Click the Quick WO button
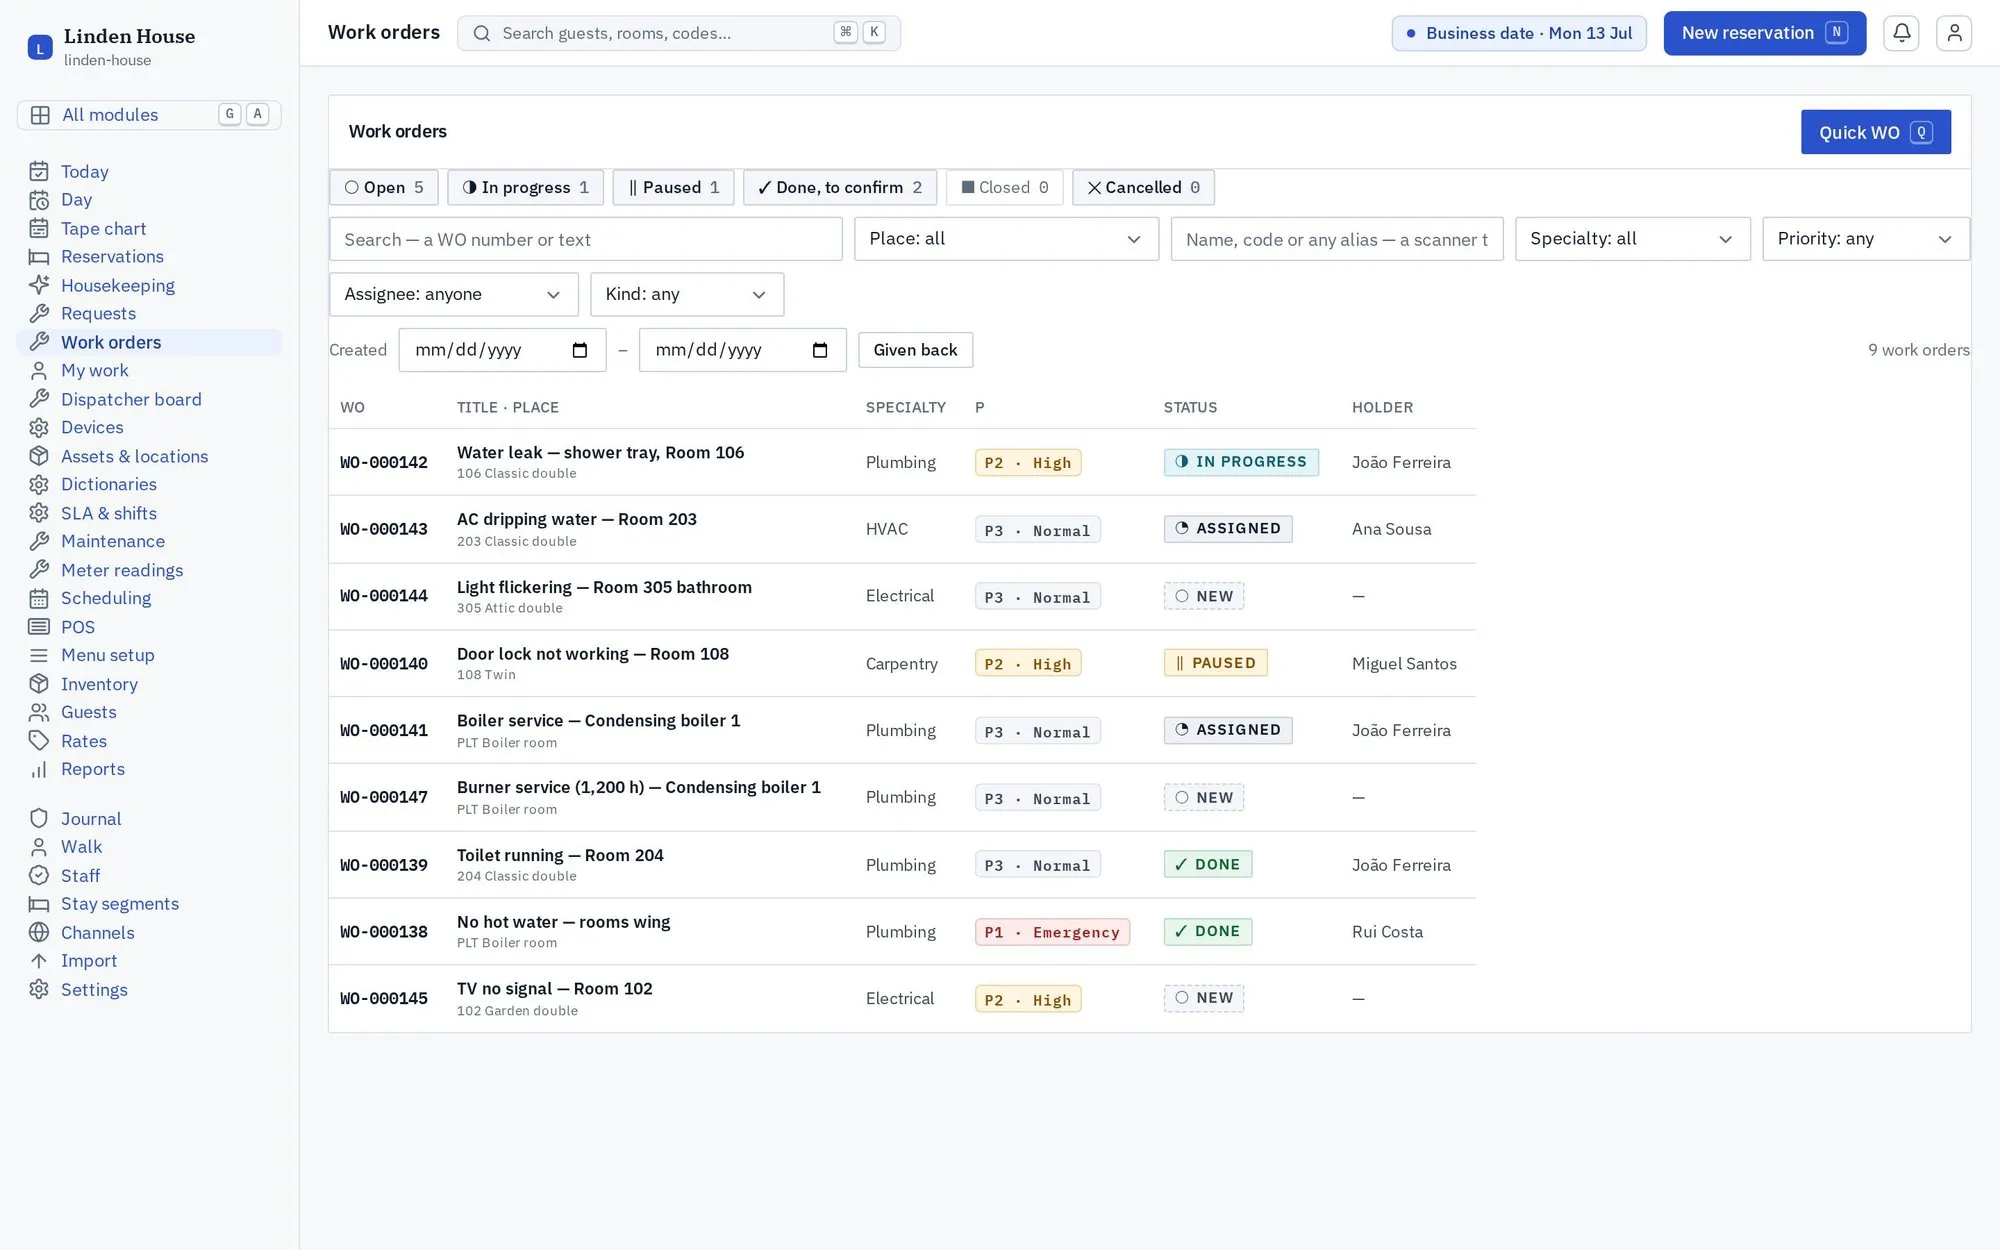 click(1875, 132)
